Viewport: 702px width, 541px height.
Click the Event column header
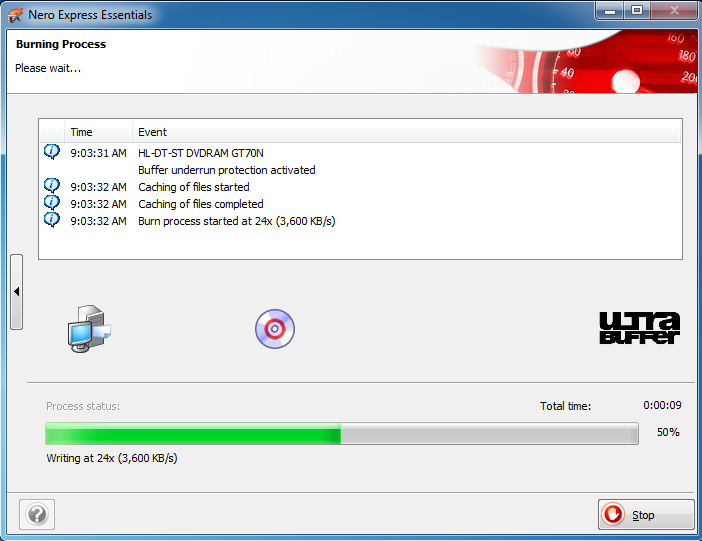pyautogui.click(x=407, y=132)
